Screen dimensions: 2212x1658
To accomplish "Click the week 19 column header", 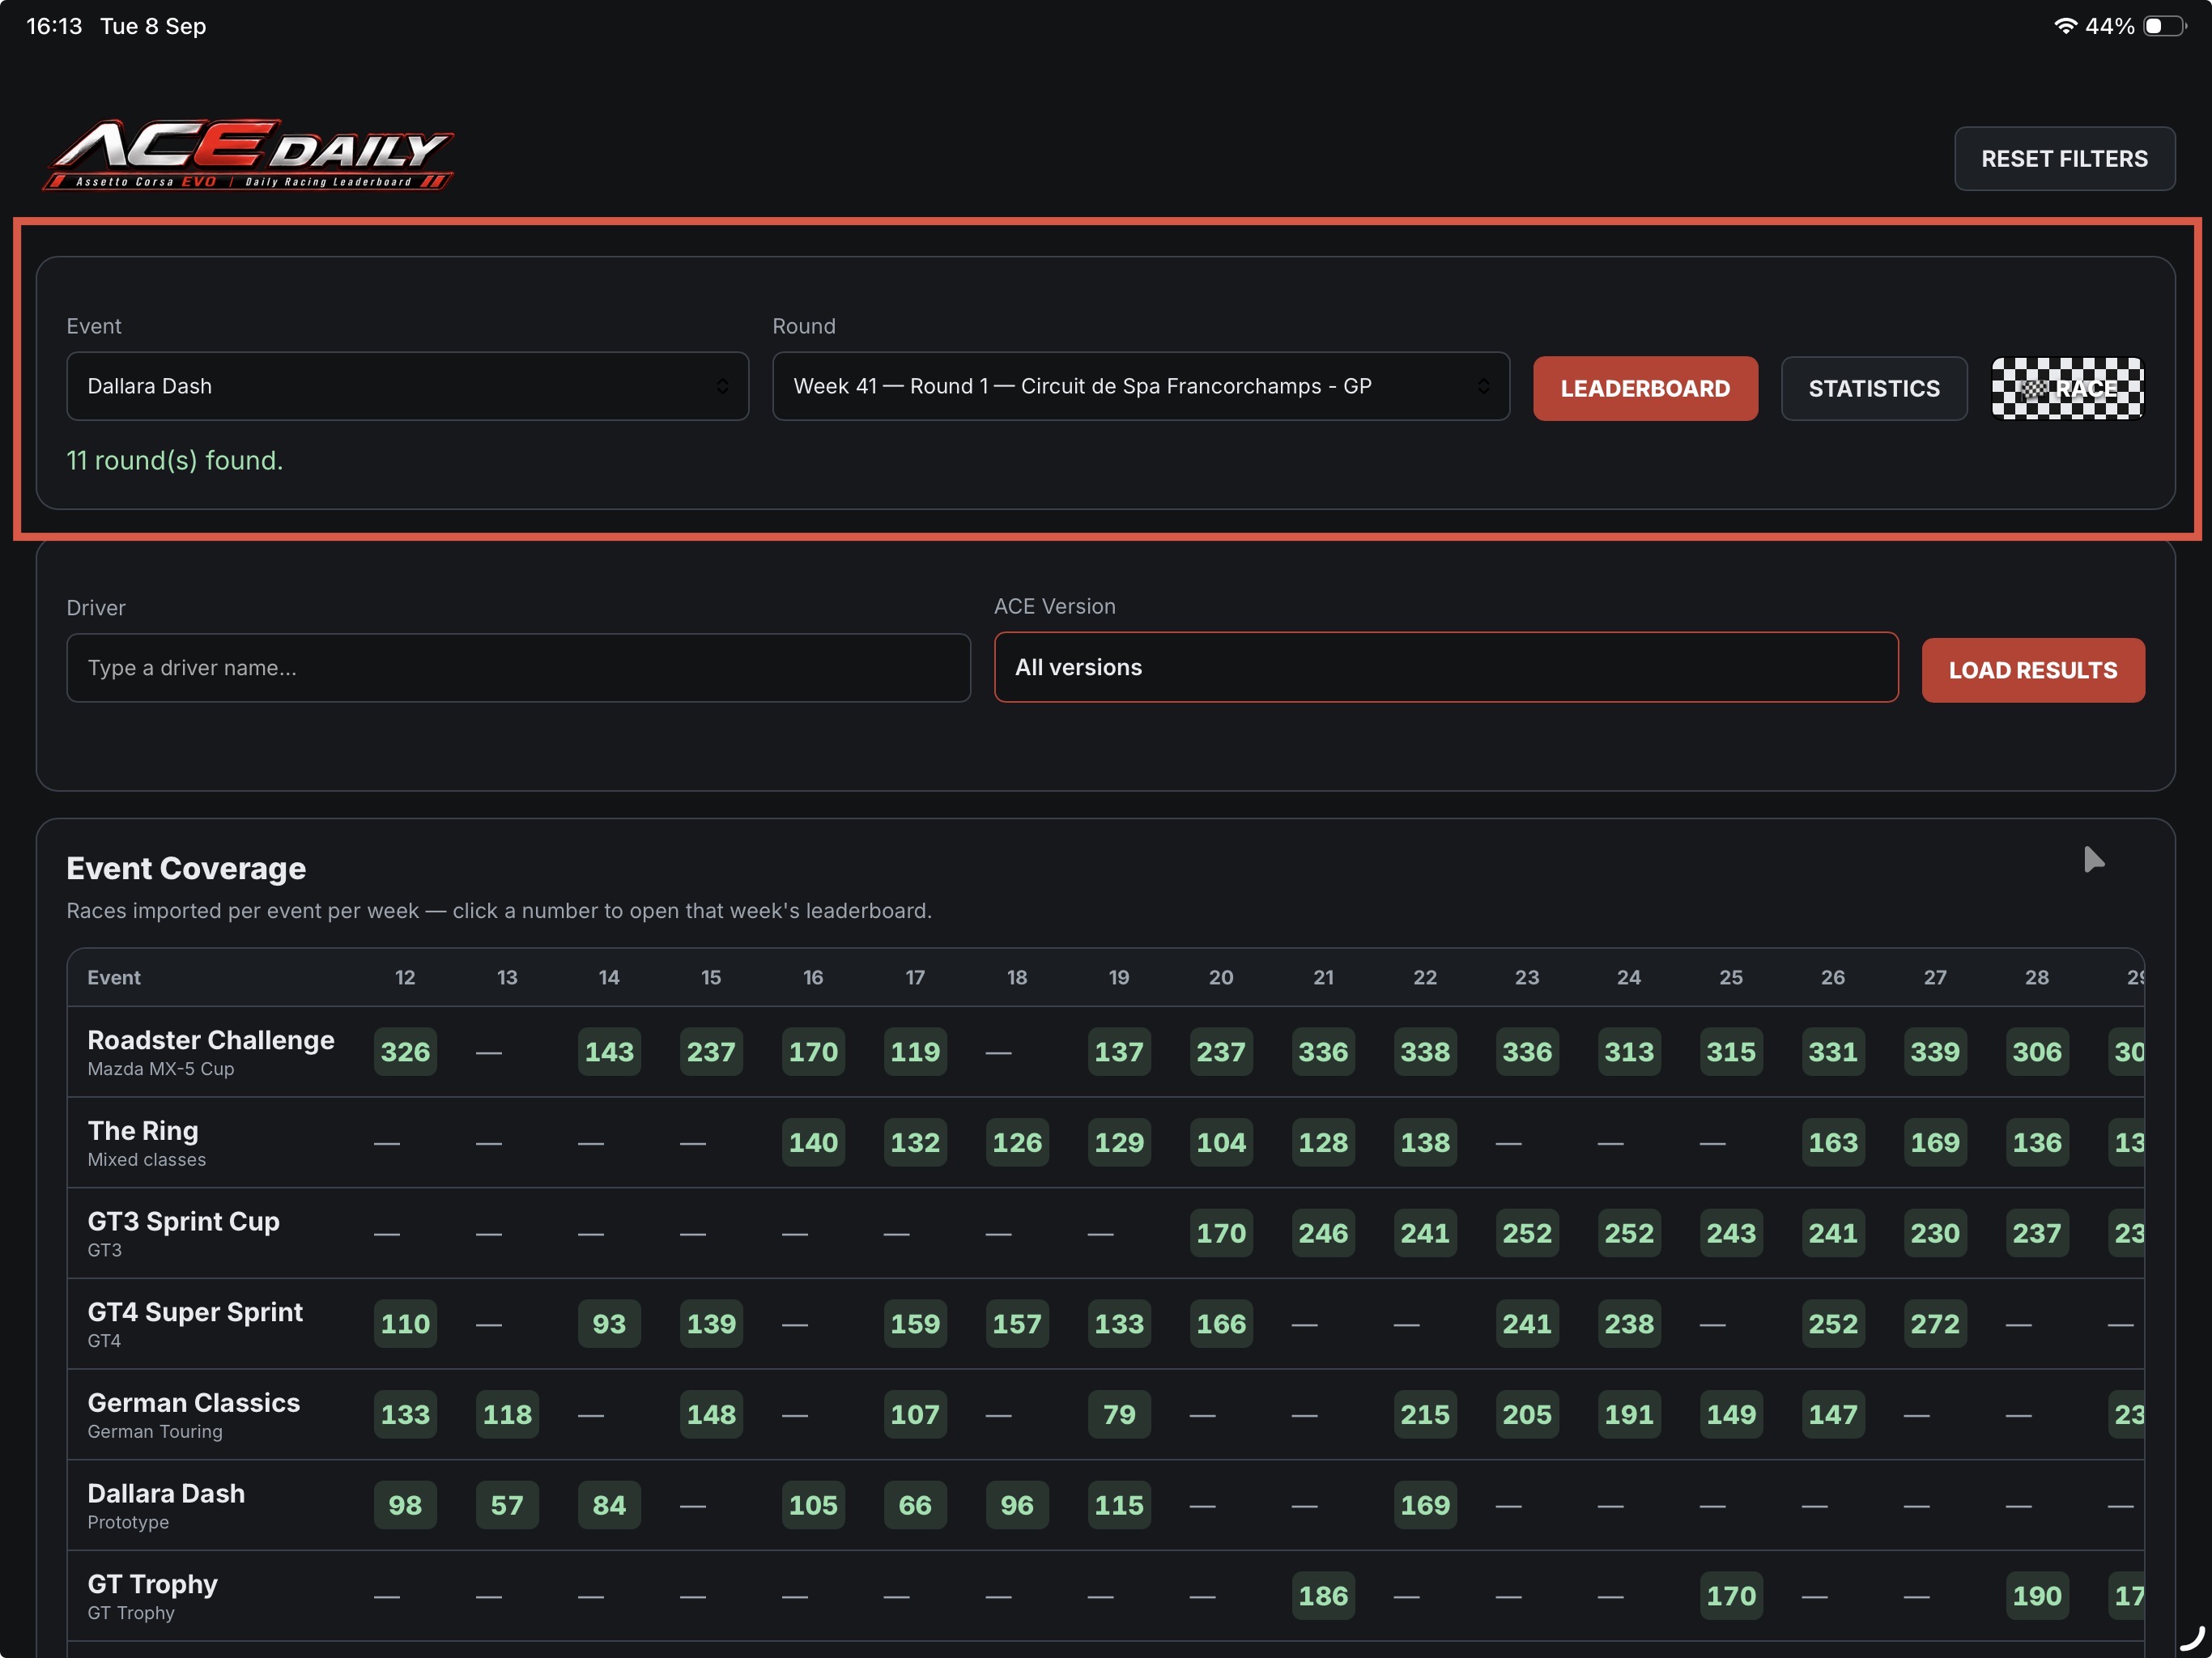I will click(x=1119, y=977).
